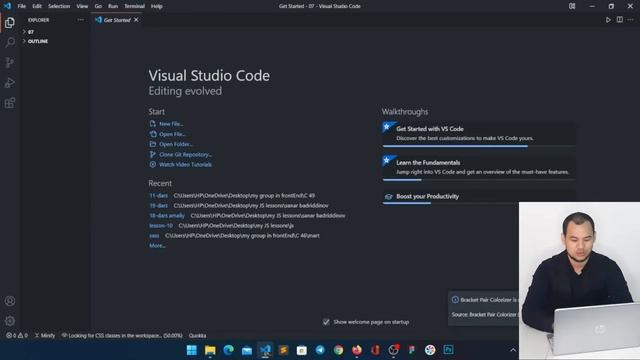
Task: Toggle Show welcome page on startup checkbox
Action: click(x=326, y=322)
